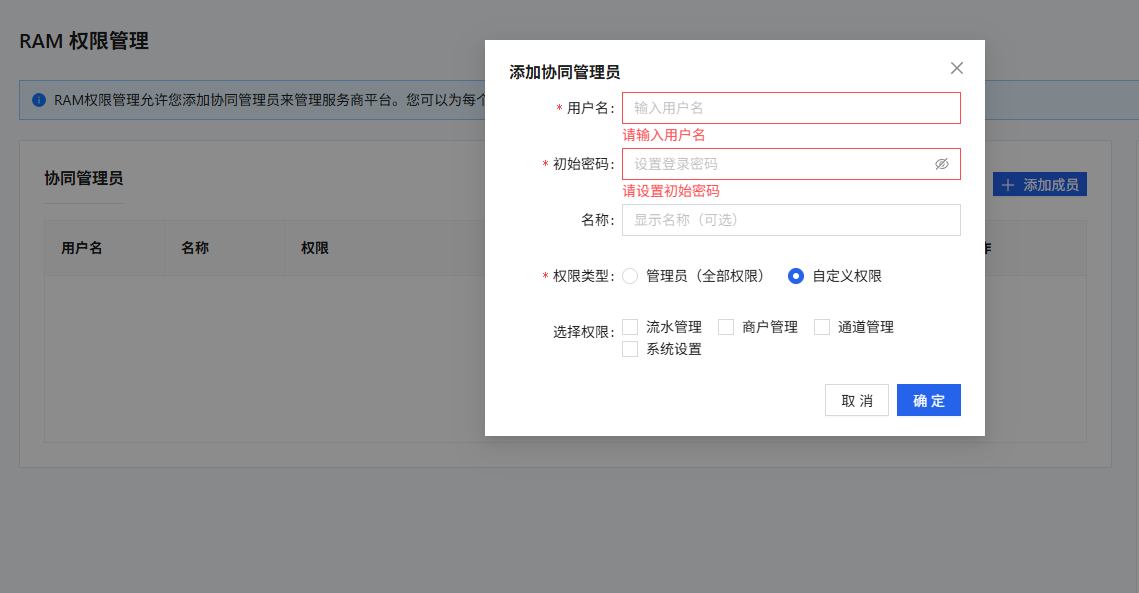Click the 初始密码 password field
Image resolution: width=1139 pixels, height=593 pixels.
coord(780,164)
